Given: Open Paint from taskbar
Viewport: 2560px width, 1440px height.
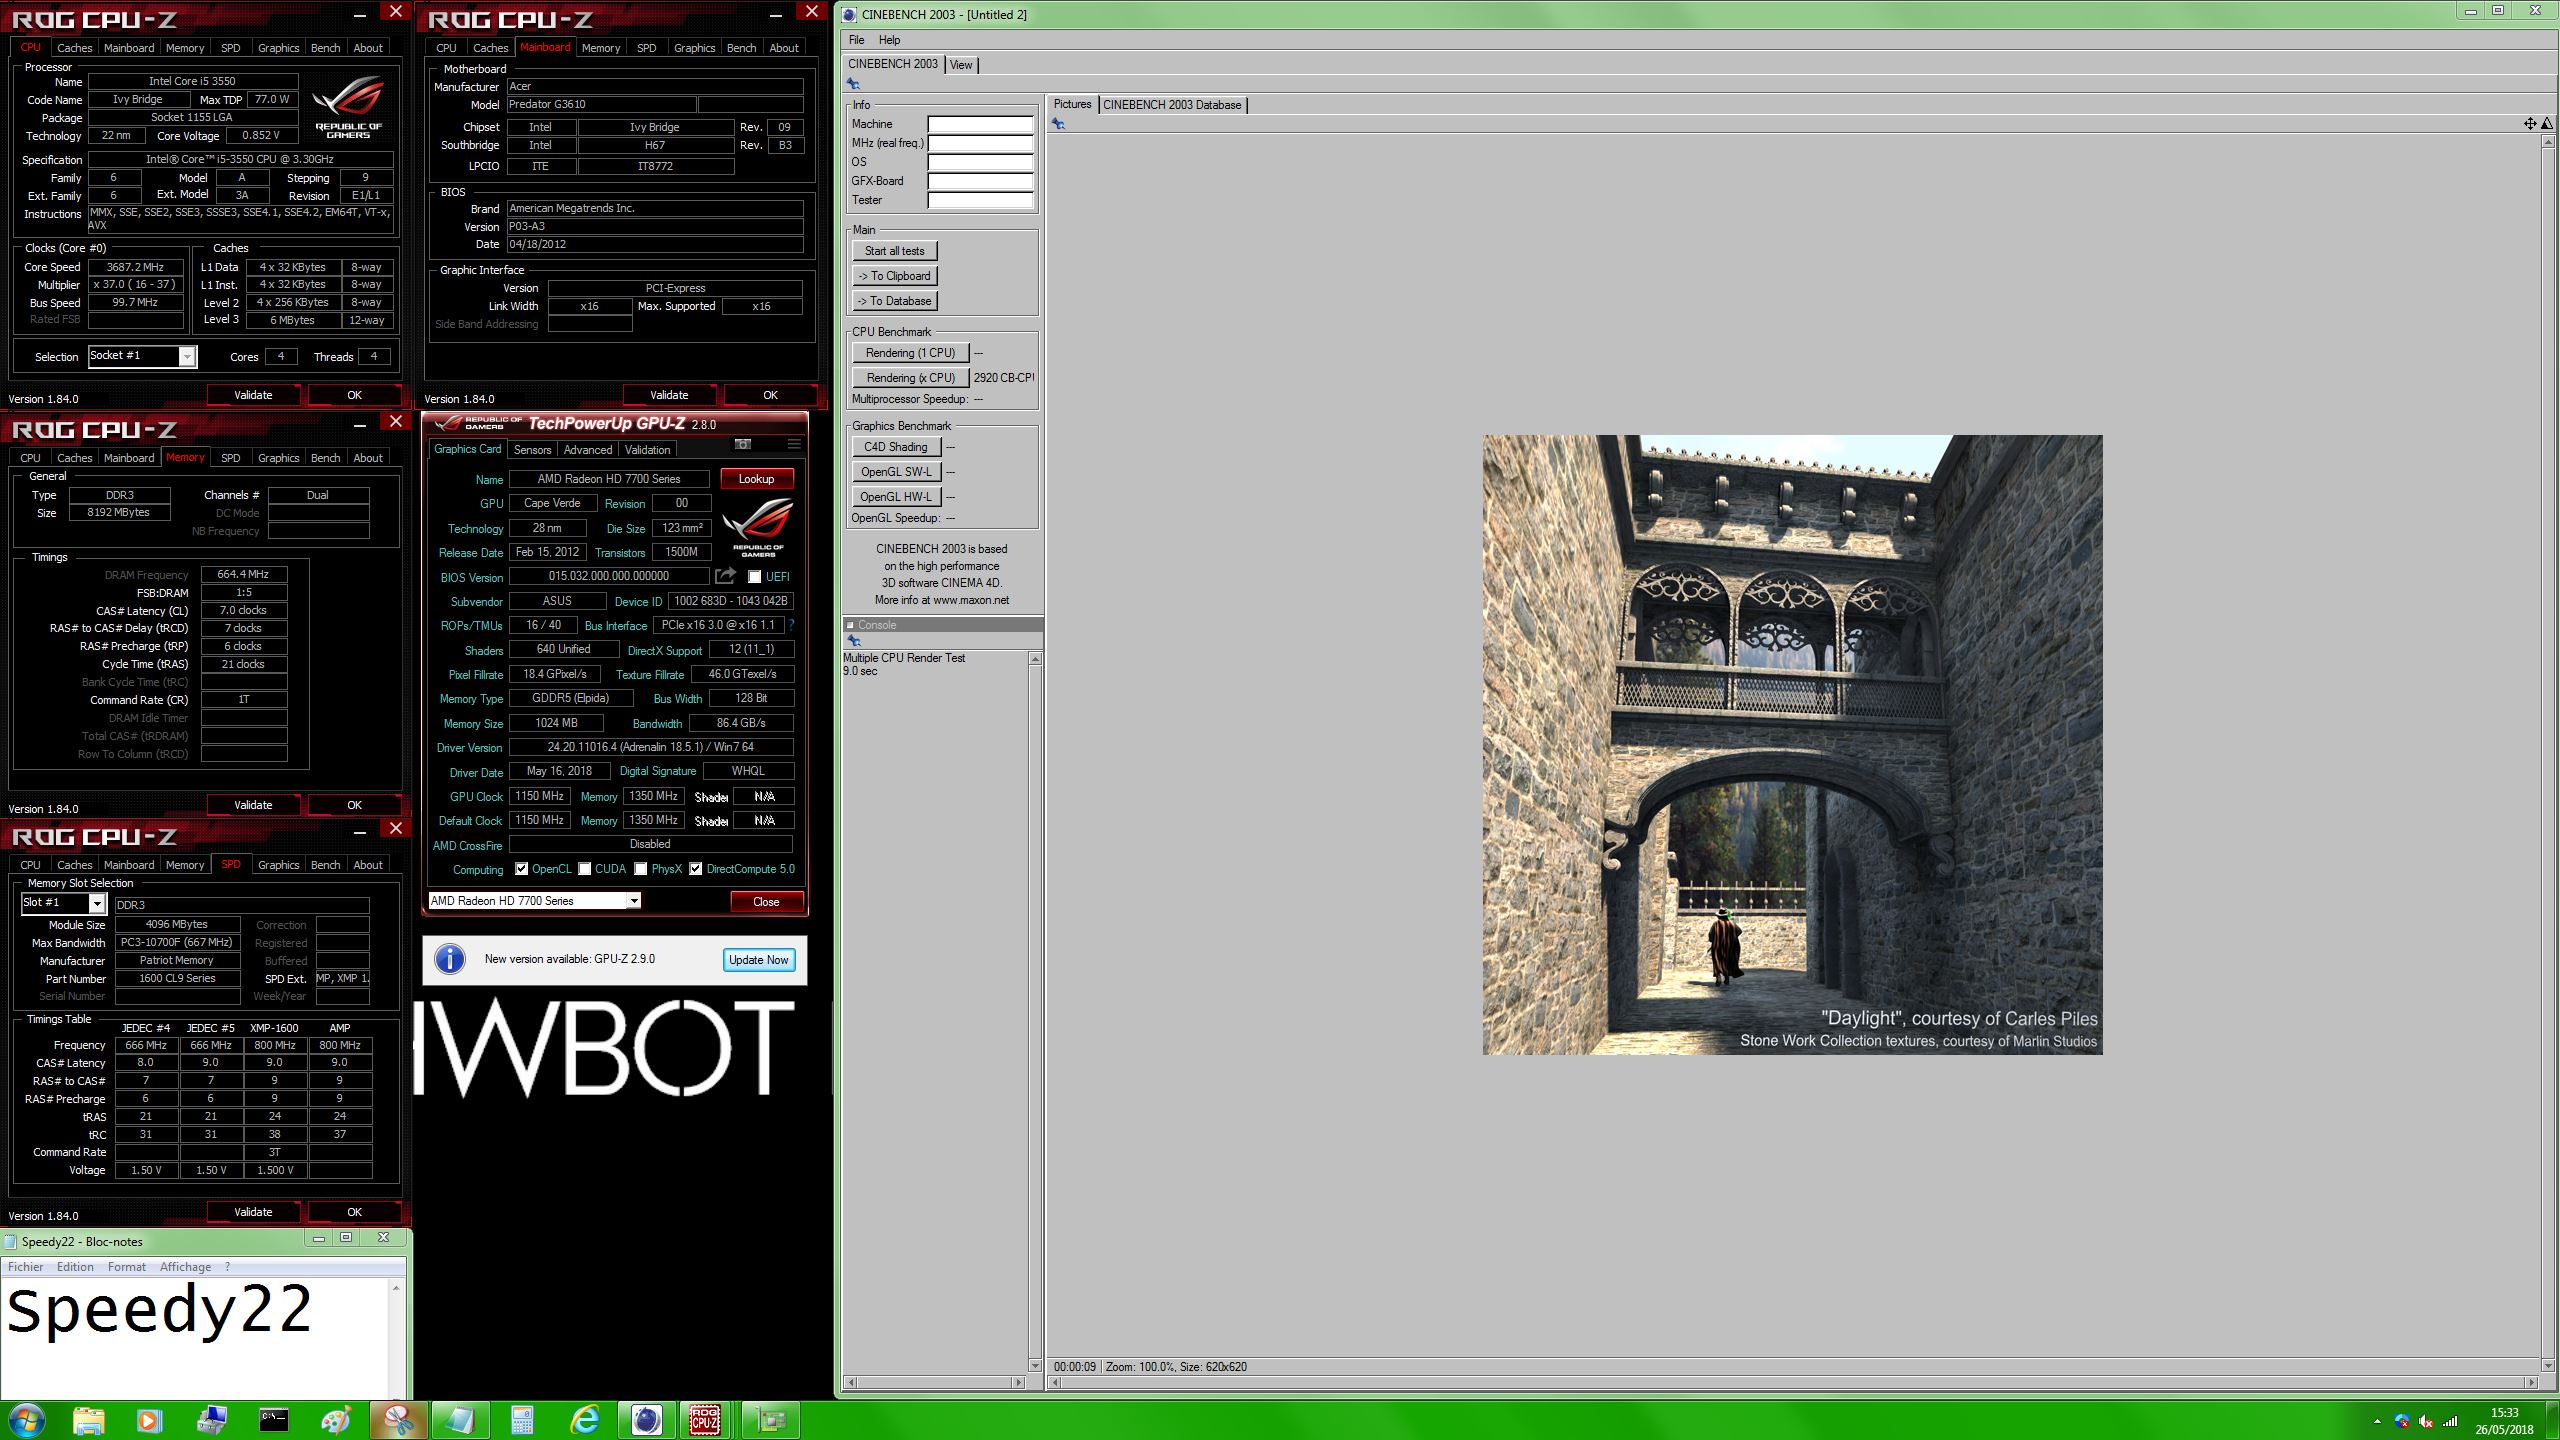Looking at the screenshot, I should [x=335, y=1420].
